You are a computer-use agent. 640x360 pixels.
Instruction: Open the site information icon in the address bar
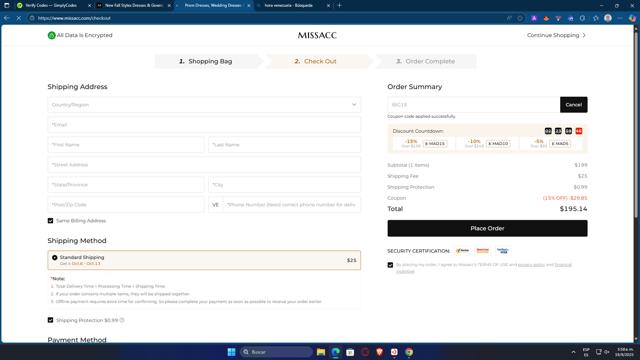point(32,18)
